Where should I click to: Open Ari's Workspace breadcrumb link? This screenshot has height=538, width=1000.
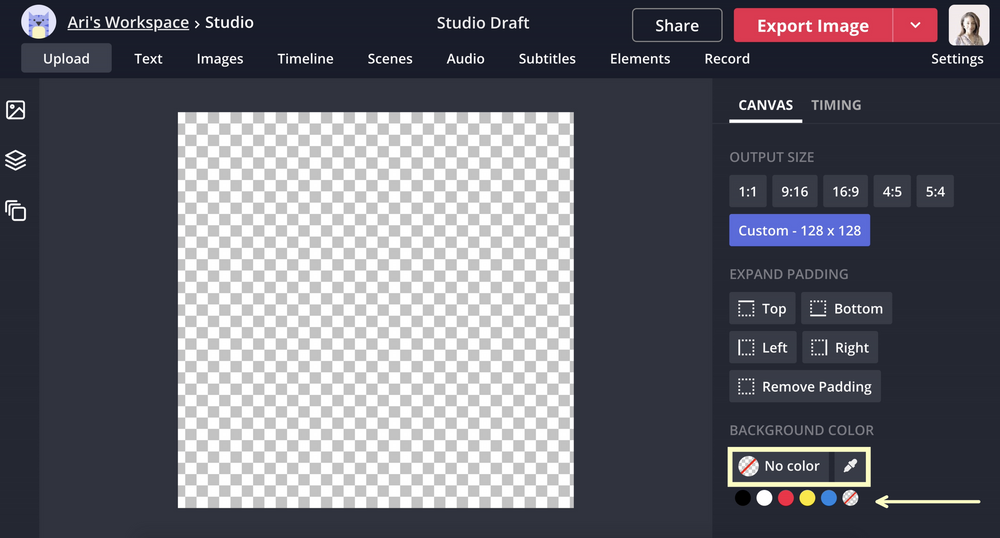click(x=128, y=22)
